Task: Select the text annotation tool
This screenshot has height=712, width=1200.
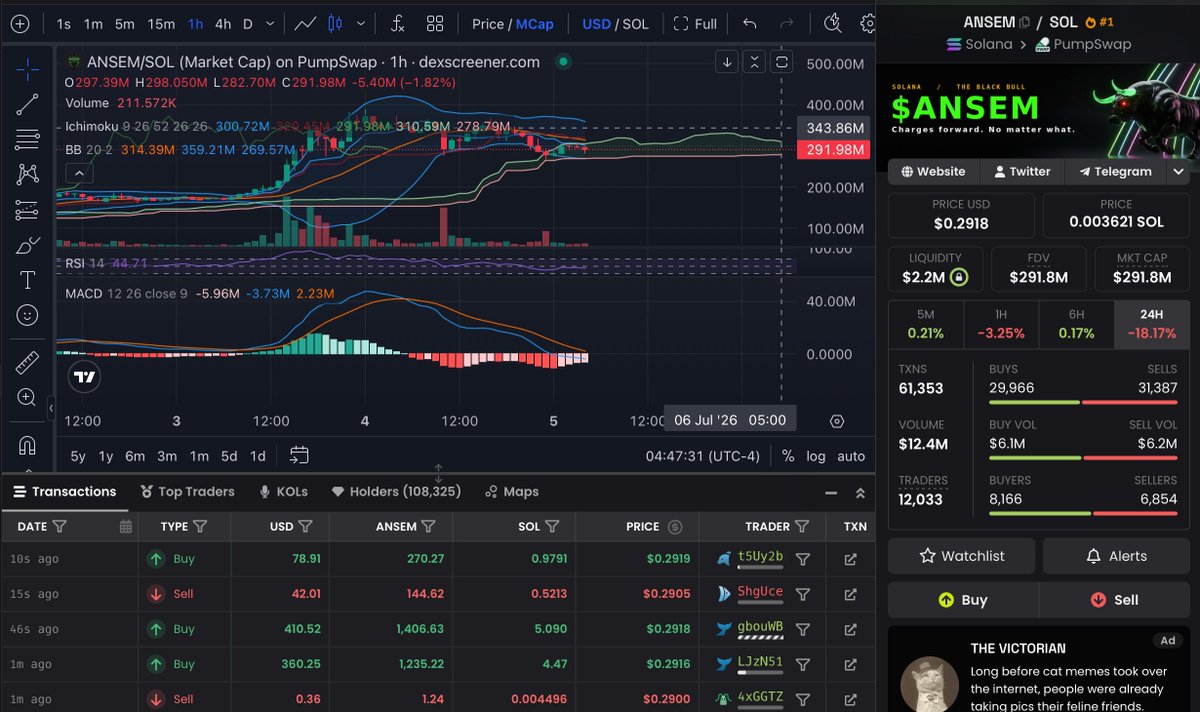Action: pos(27,280)
